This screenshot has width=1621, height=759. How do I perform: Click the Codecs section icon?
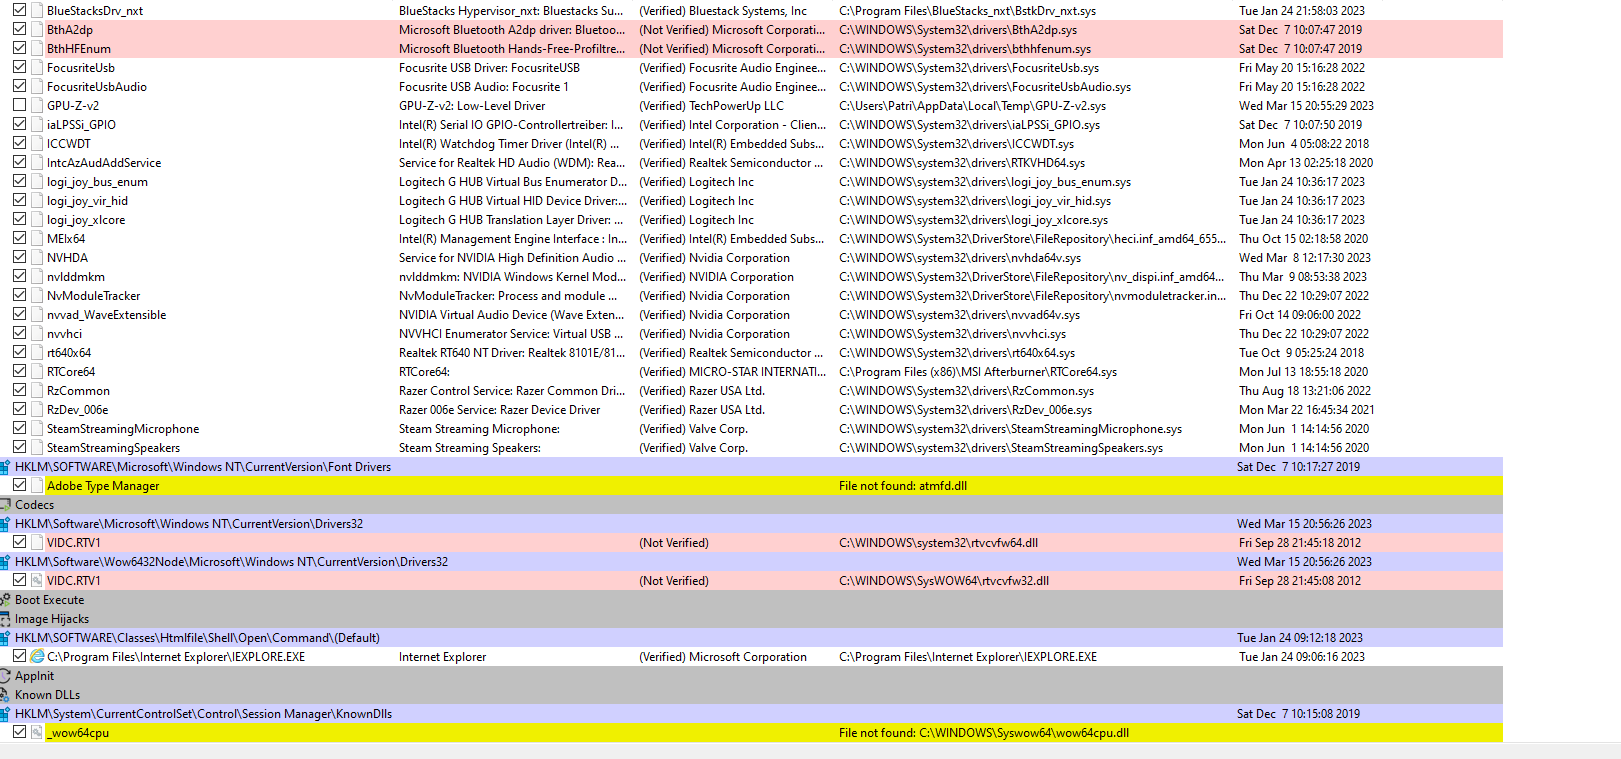coord(5,505)
